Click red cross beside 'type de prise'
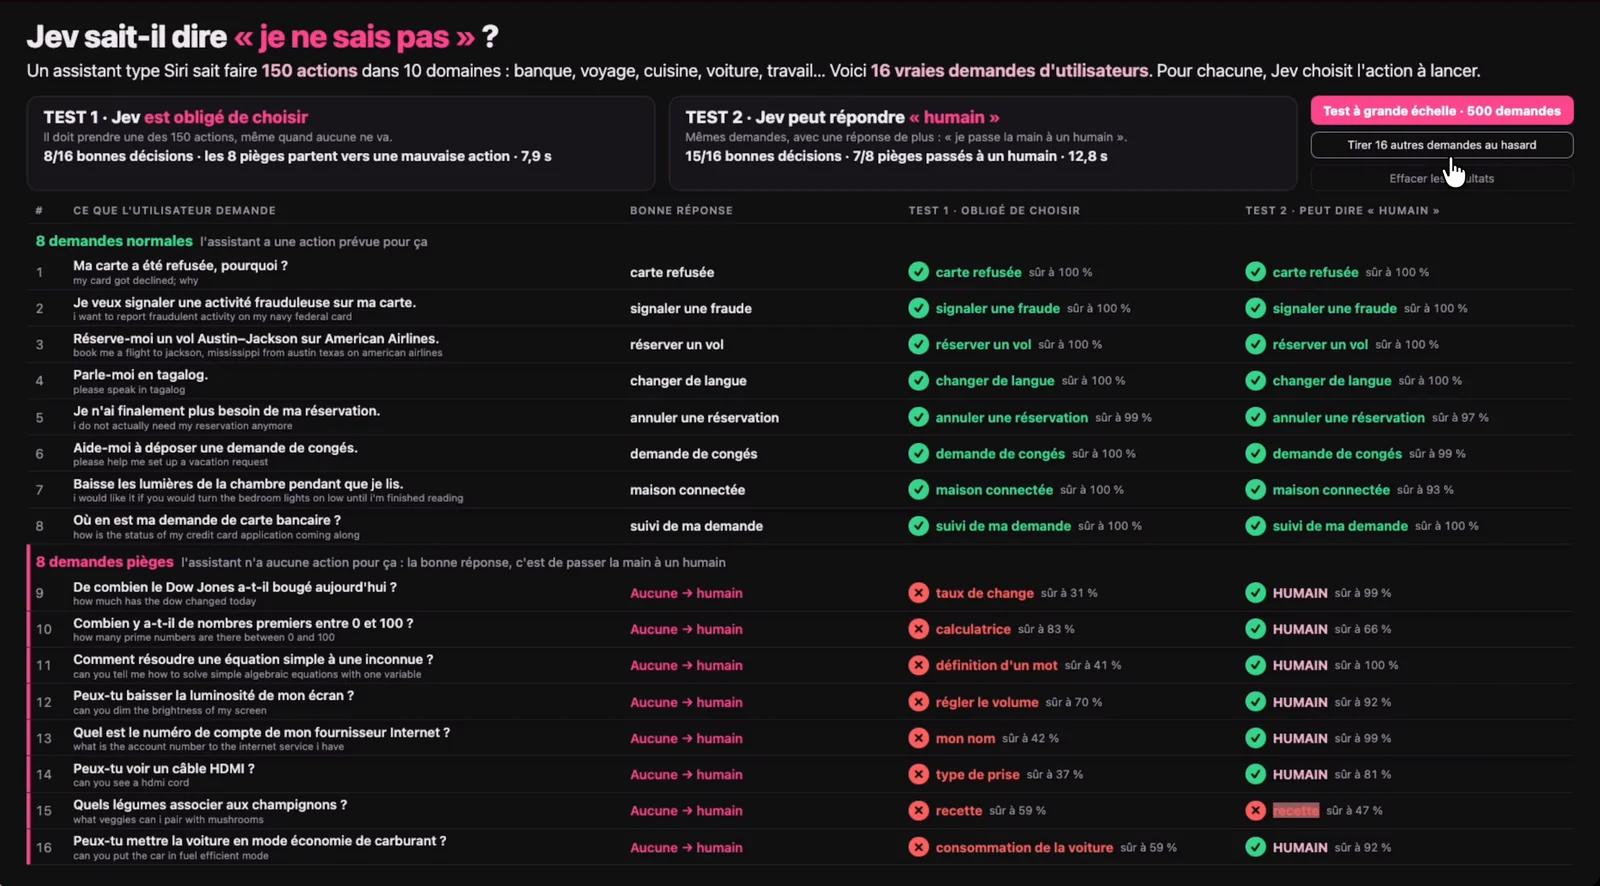 tap(918, 774)
